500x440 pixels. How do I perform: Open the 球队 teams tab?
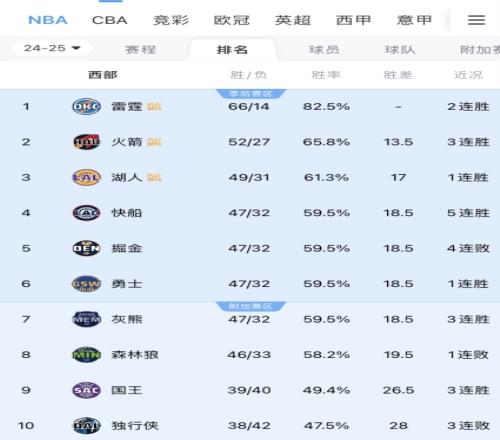point(400,50)
